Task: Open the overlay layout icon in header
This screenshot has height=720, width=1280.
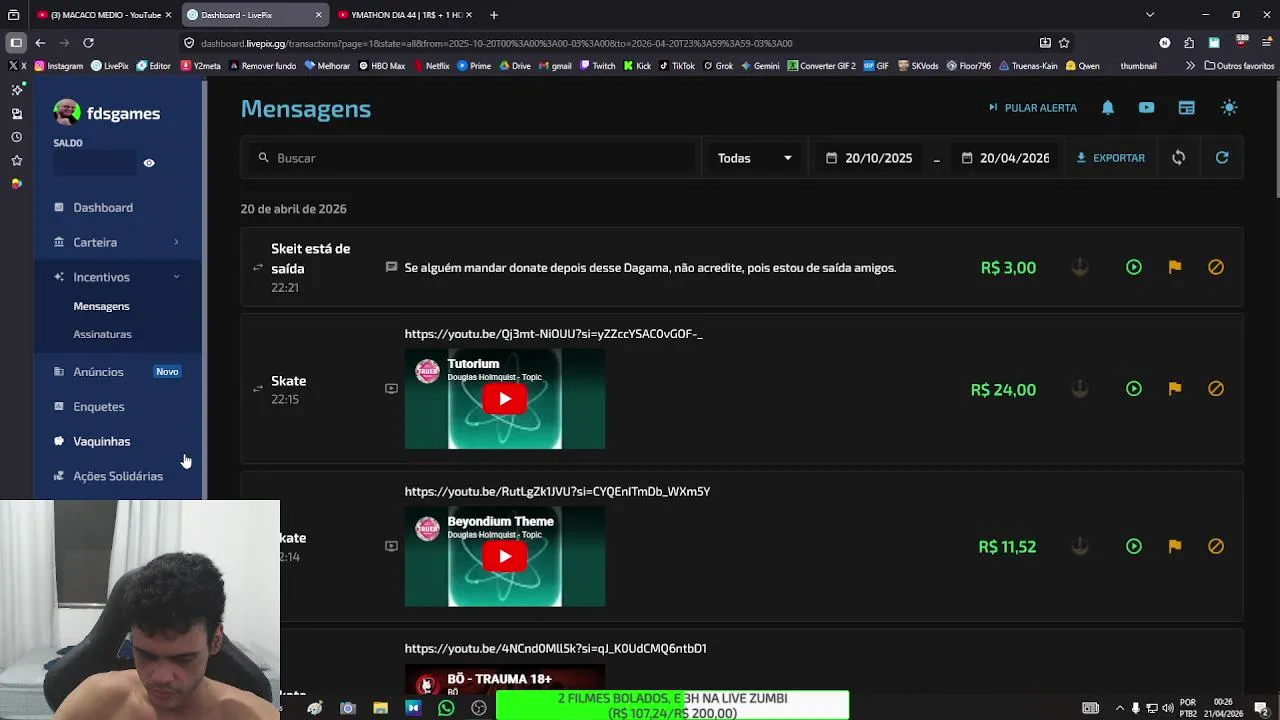Action: pyautogui.click(x=1187, y=108)
